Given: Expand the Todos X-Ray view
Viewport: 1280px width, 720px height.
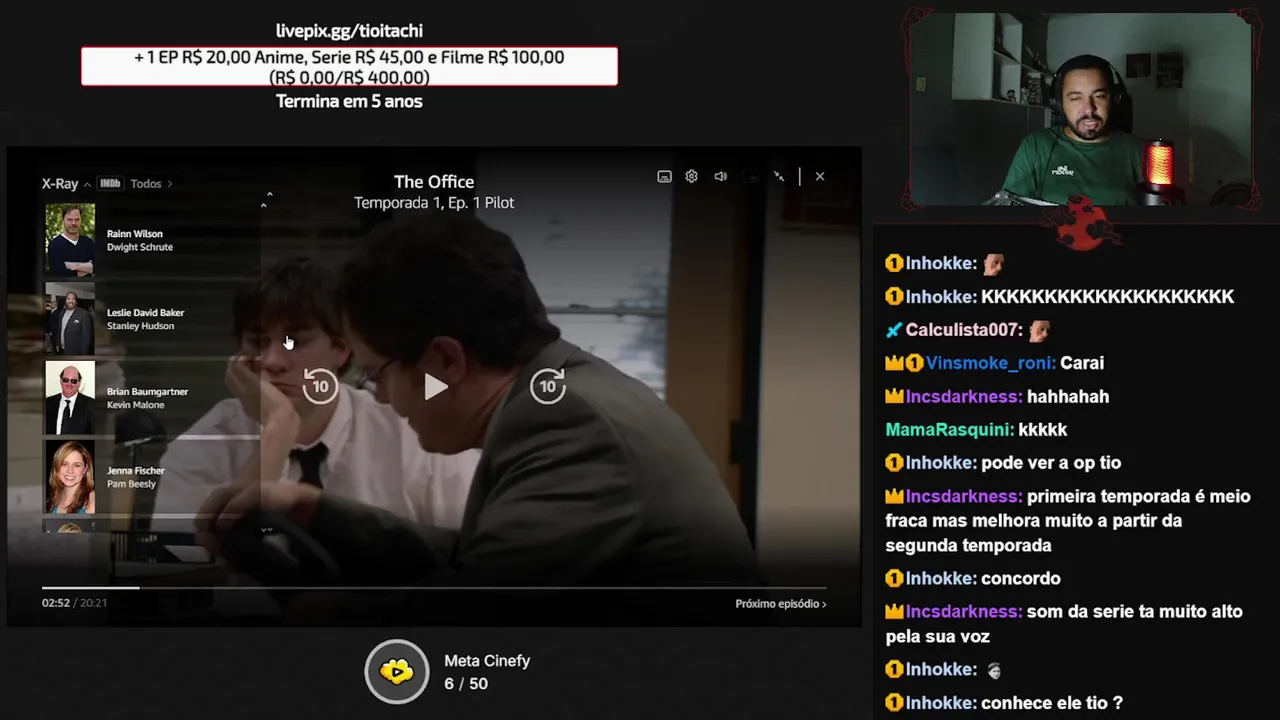Looking at the screenshot, I should coord(151,184).
